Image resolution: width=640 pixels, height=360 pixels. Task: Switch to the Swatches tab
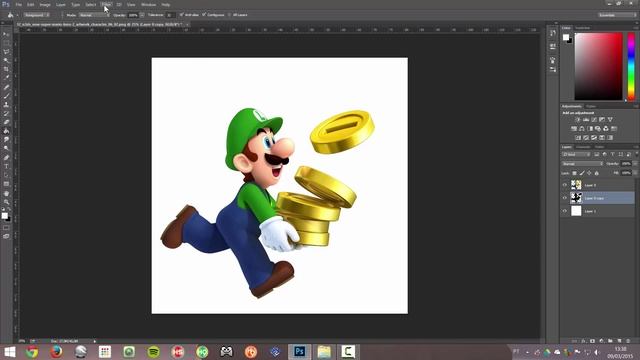[582, 28]
